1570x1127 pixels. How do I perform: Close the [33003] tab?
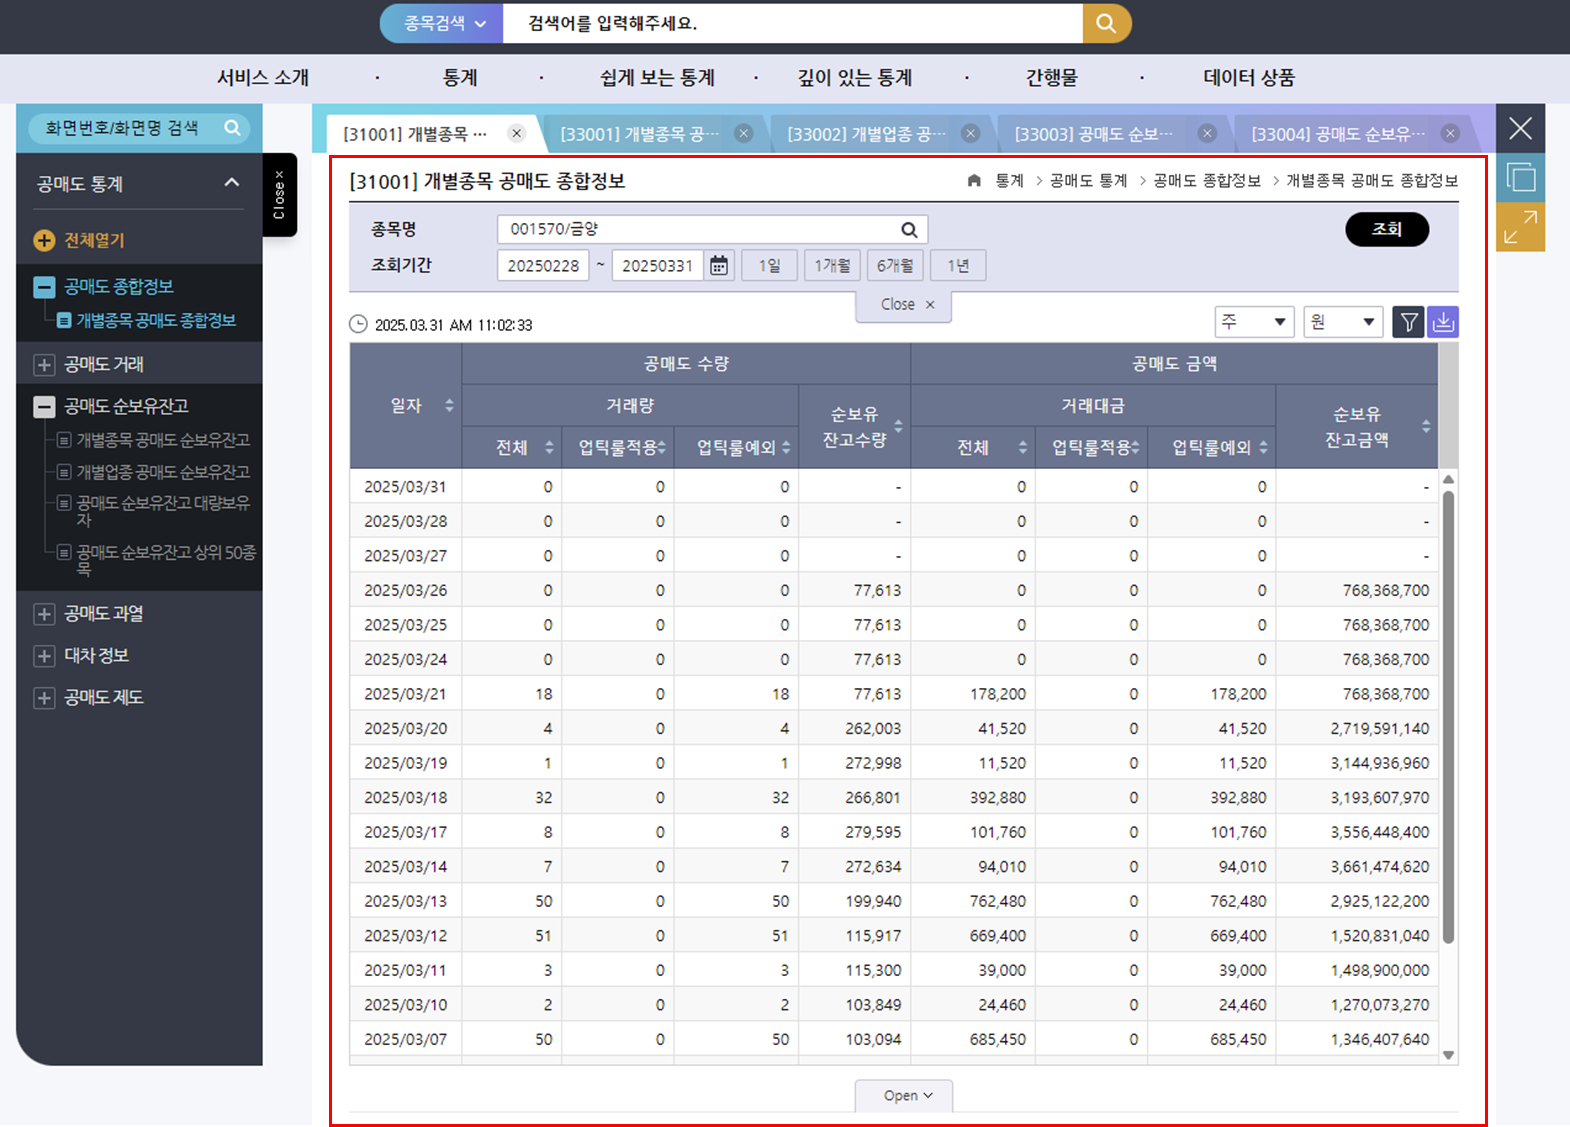click(1207, 133)
